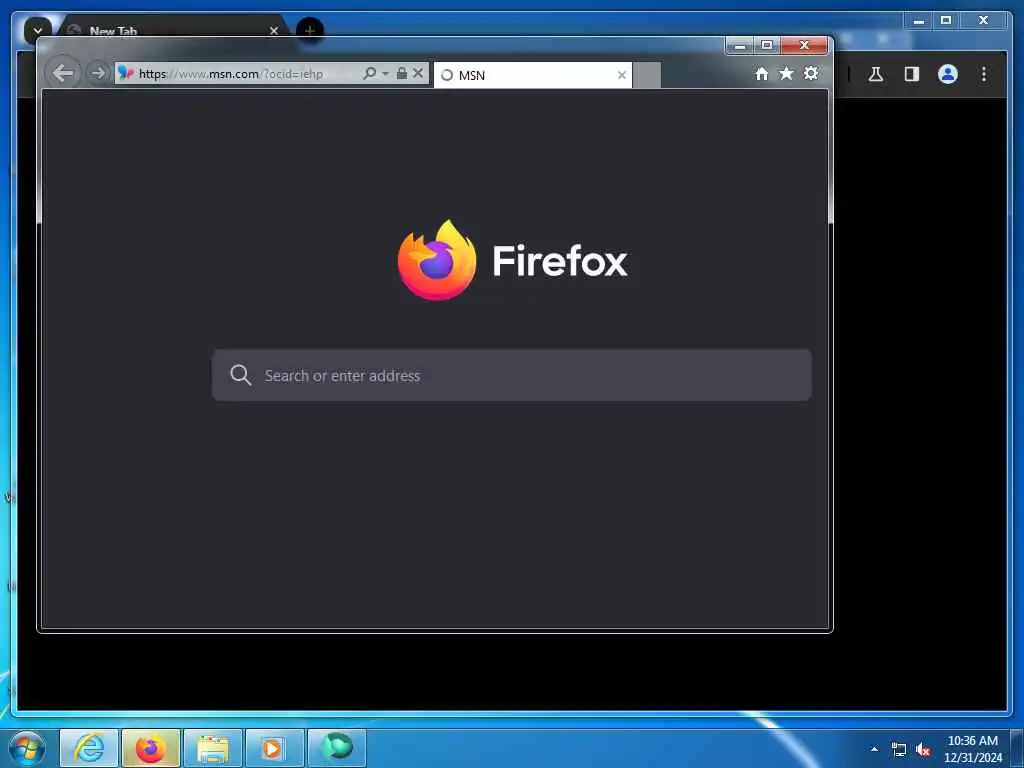Click the Show desktop button
1024x768 pixels.
[1017, 748]
